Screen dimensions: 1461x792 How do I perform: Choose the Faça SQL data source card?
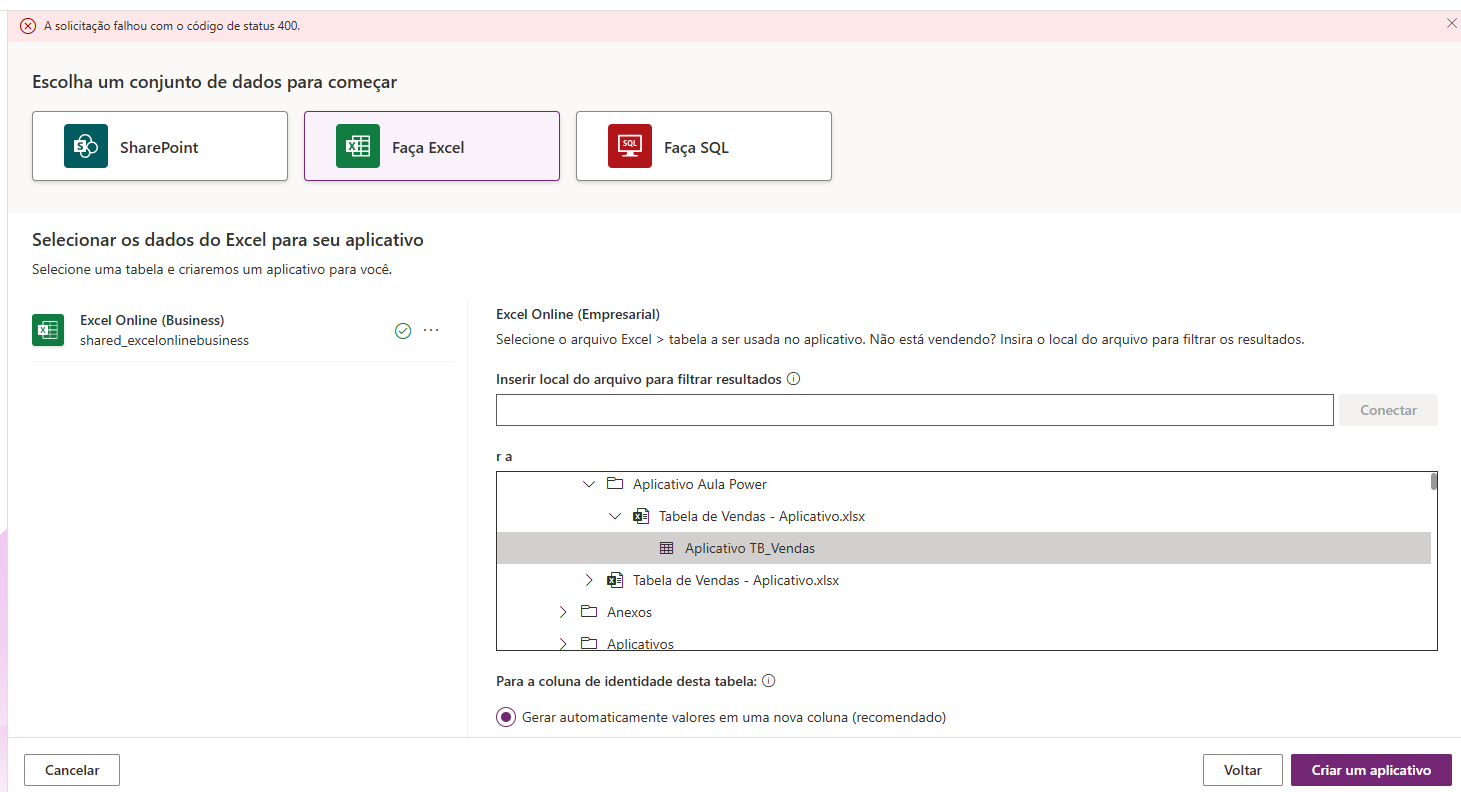(703, 146)
